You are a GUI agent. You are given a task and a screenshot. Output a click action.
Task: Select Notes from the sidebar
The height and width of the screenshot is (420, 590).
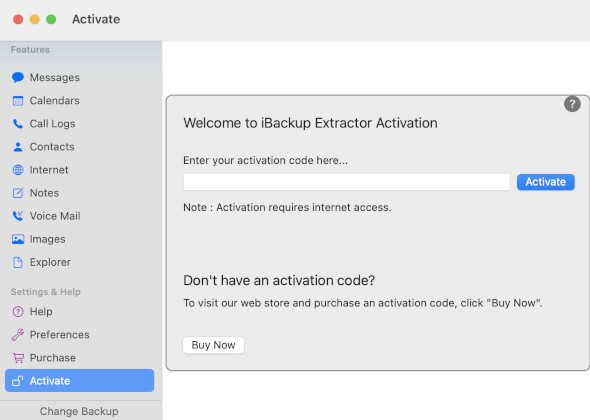coord(44,193)
